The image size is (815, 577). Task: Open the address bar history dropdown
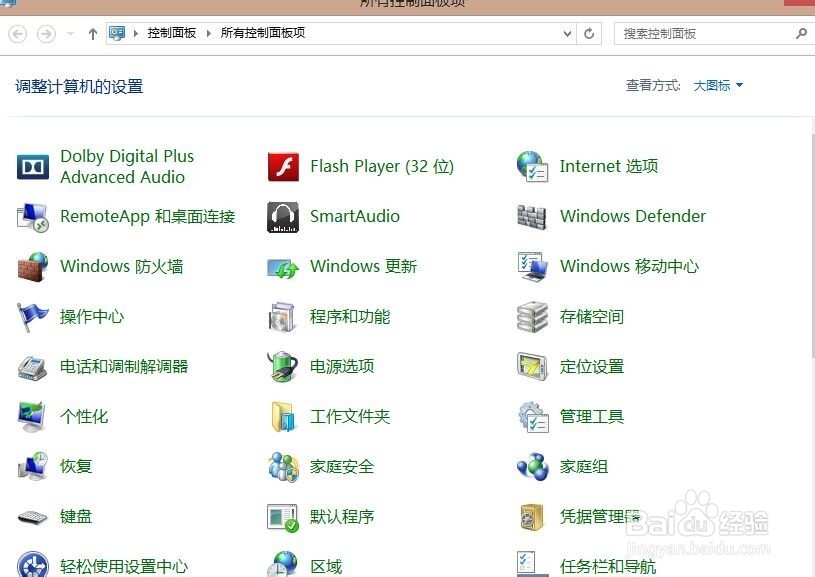(567, 33)
